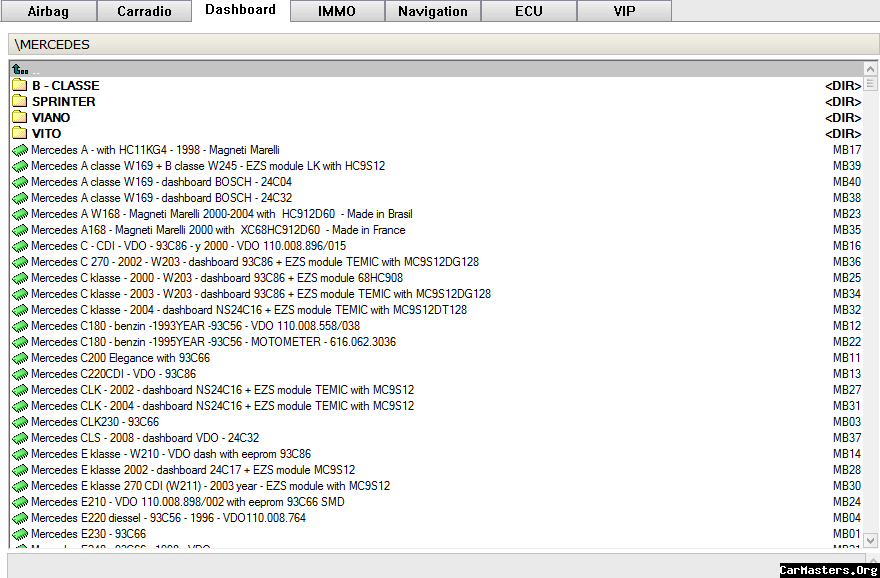
Task: Click chip icon for C klasse 2000 W203
Action: click(x=20, y=278)
